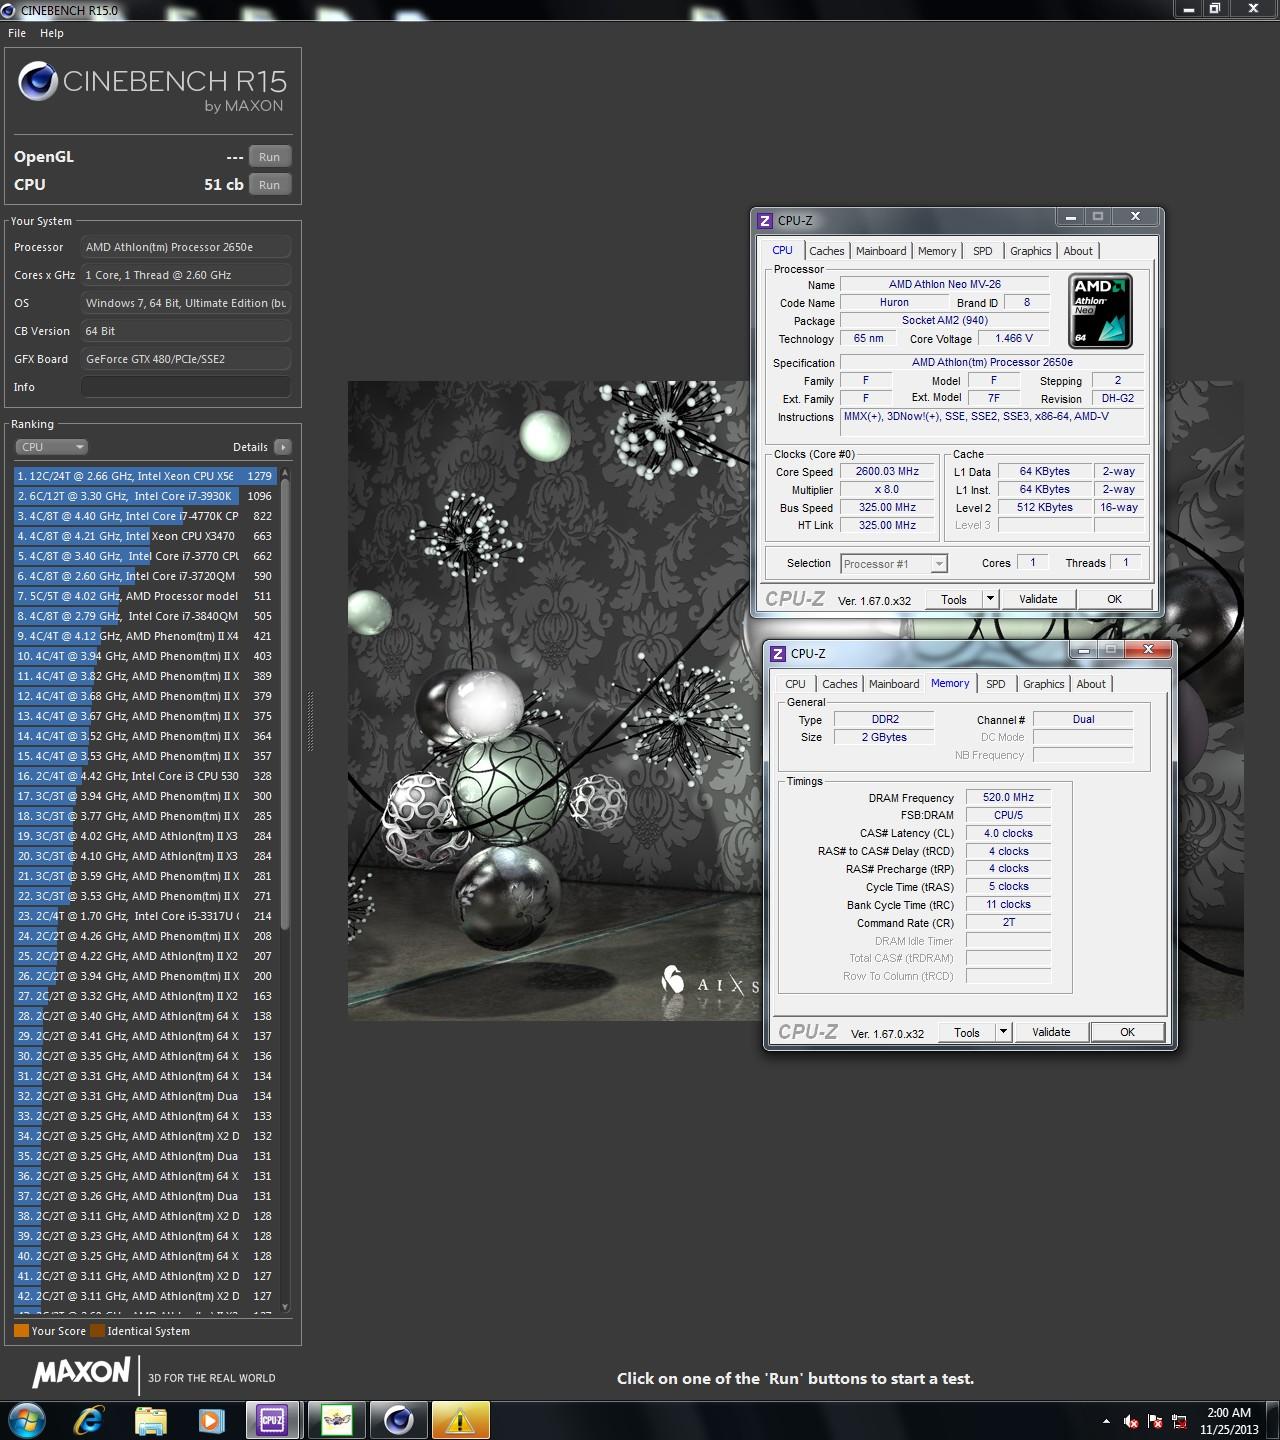1280x1440 pixels.
Task: Click the Identical System legend swatch
Action: 97,1331
